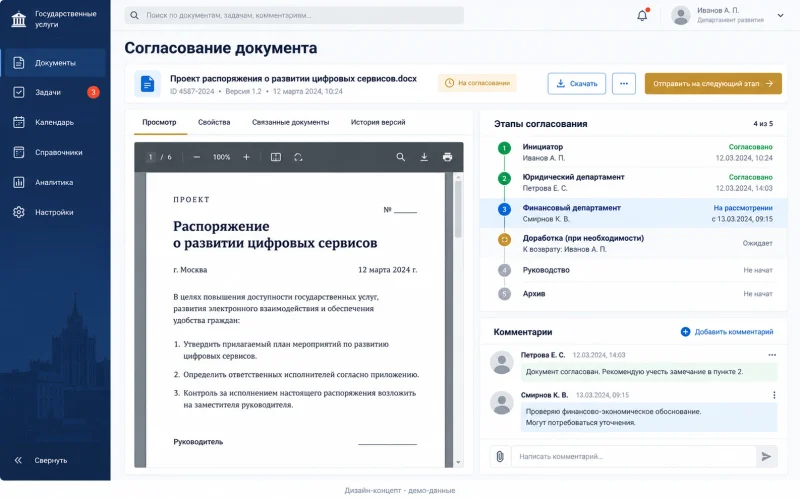Download the file from viewer toolbar

424,157
